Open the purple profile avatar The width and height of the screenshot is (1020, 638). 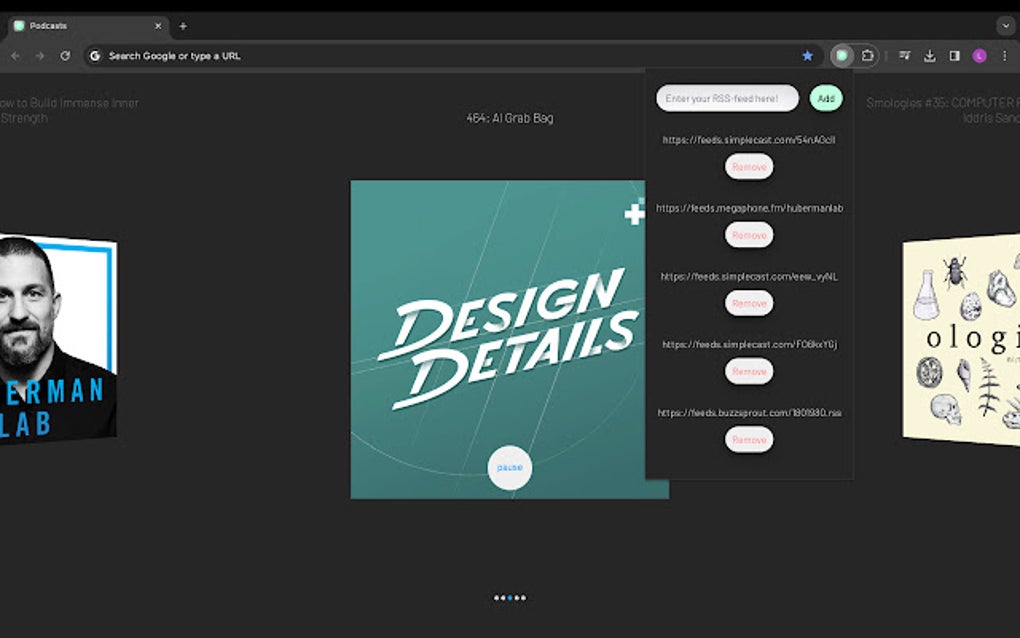pos(979,56)
